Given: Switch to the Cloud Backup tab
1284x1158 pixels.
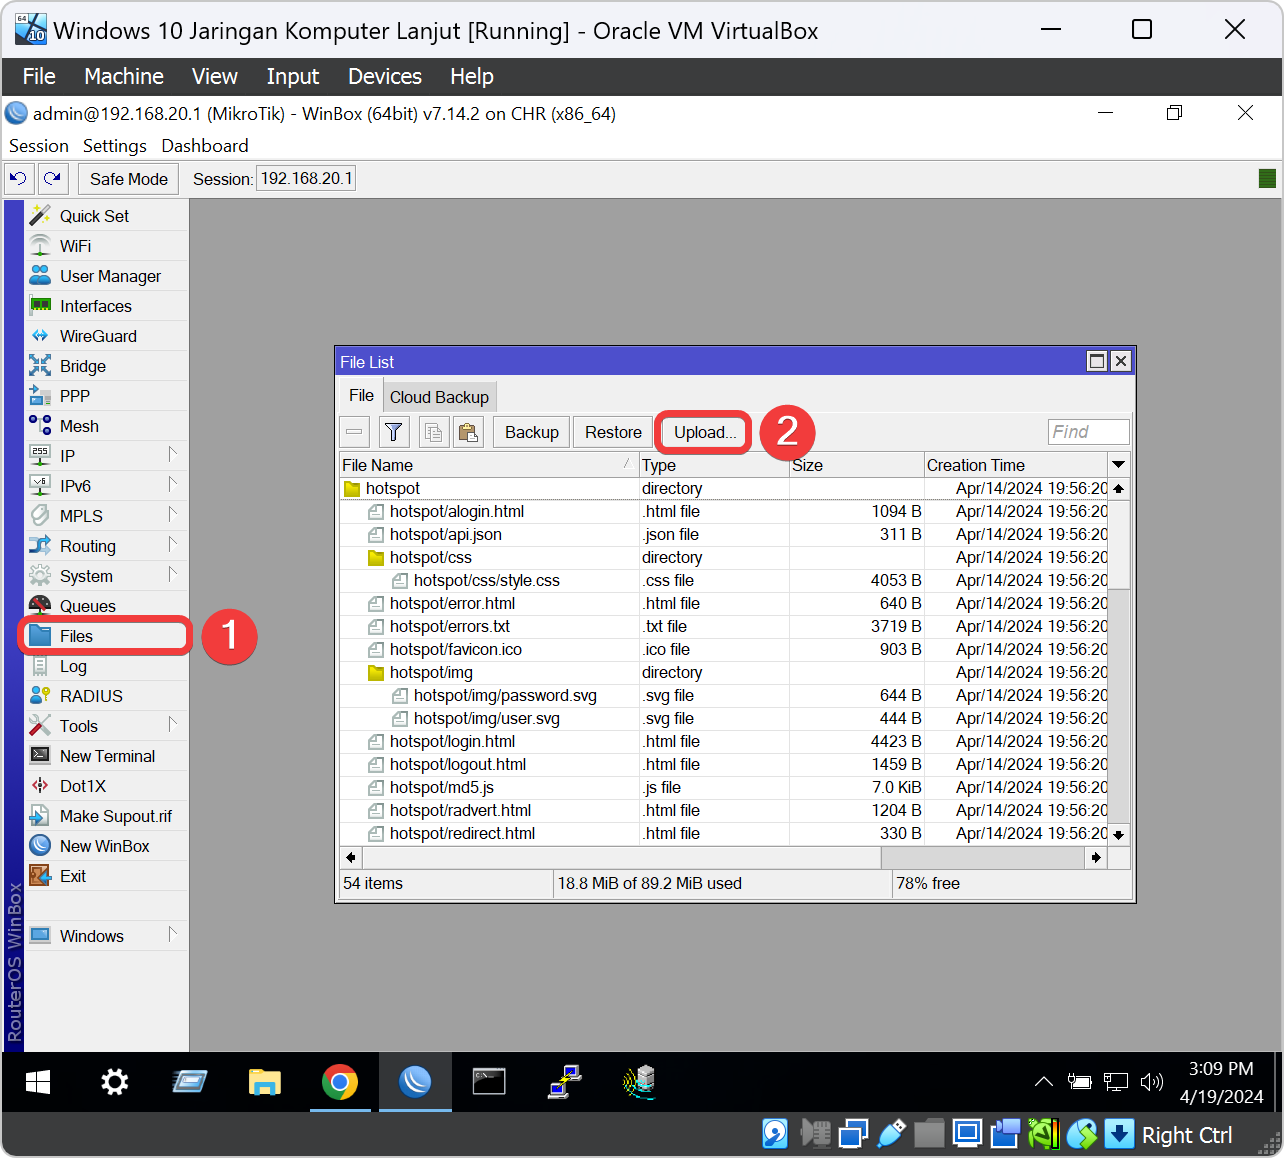Looking at the screenshot, I should (x=439, y=397).
